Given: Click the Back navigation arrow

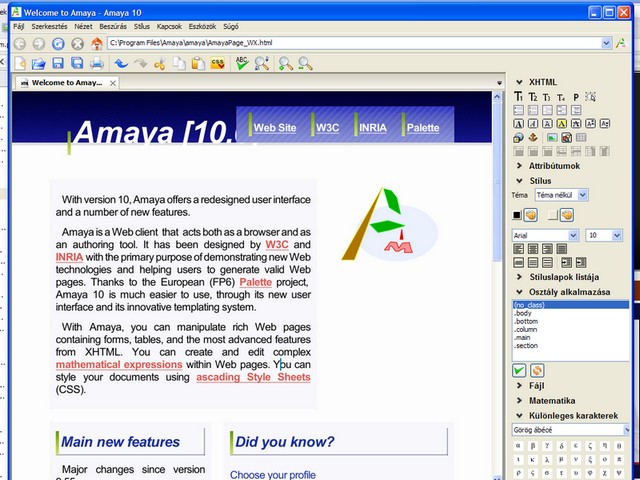Looking at the screenshot, I should coord(20,43).
